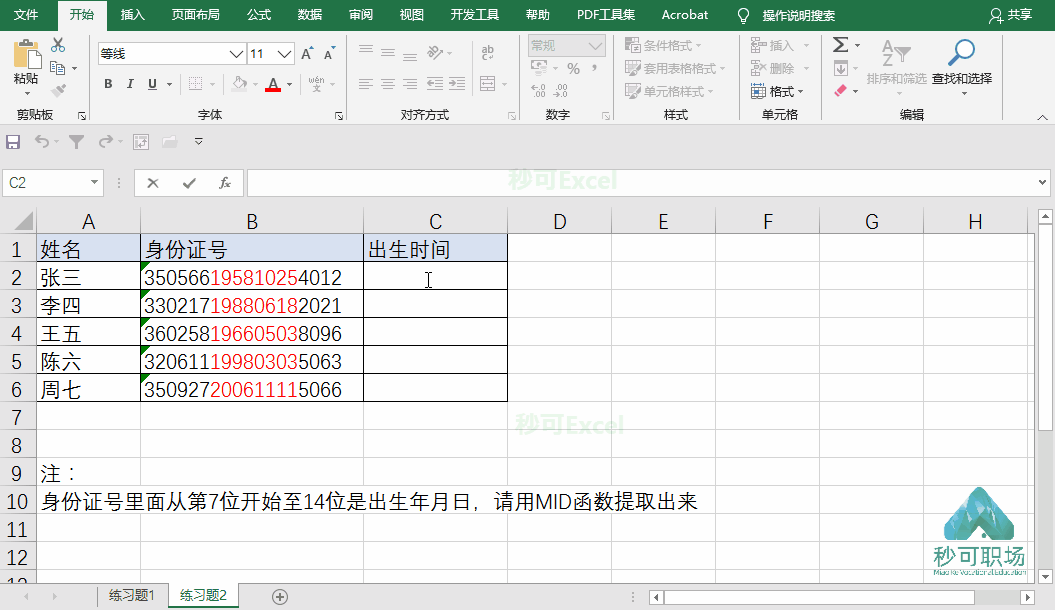Toggle top vertical alignment
The width and height of the screenshot is (1055, 610).
(366, 50)
